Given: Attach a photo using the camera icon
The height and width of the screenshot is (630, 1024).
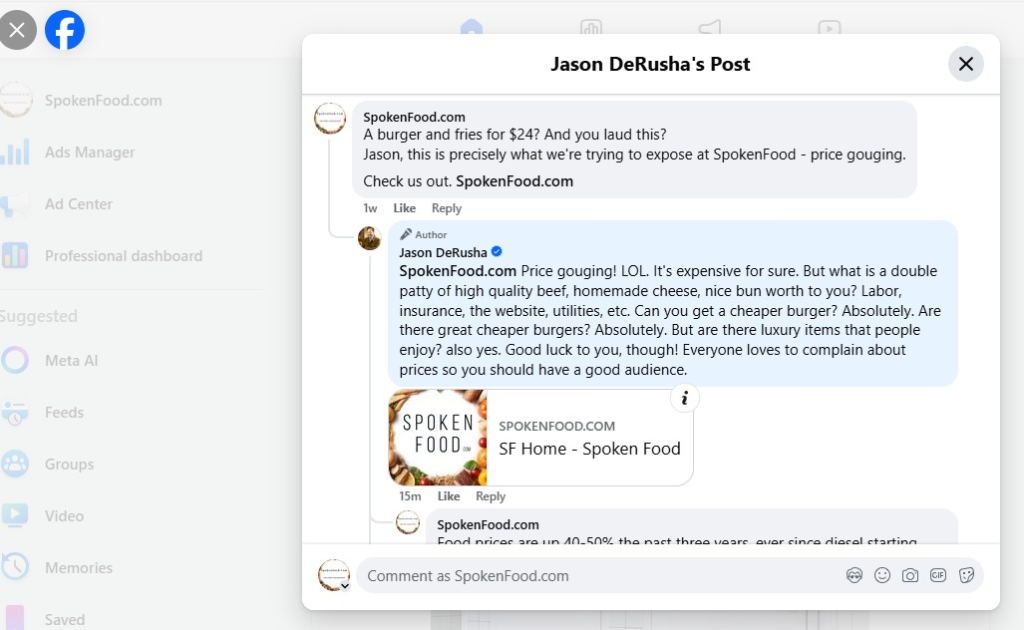Looking at the screenshot, I should coord(910,575).
